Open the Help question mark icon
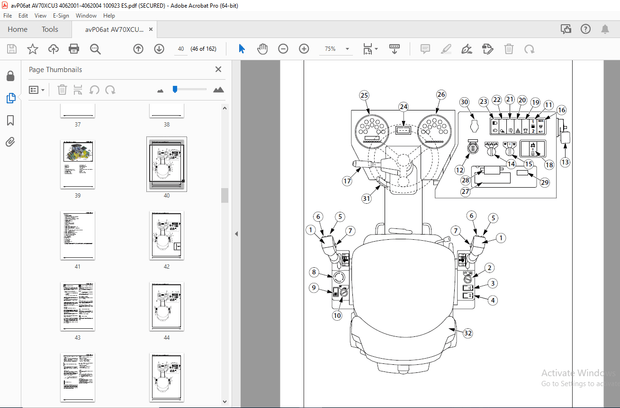The image size is (620, 408). pos(586,29)
